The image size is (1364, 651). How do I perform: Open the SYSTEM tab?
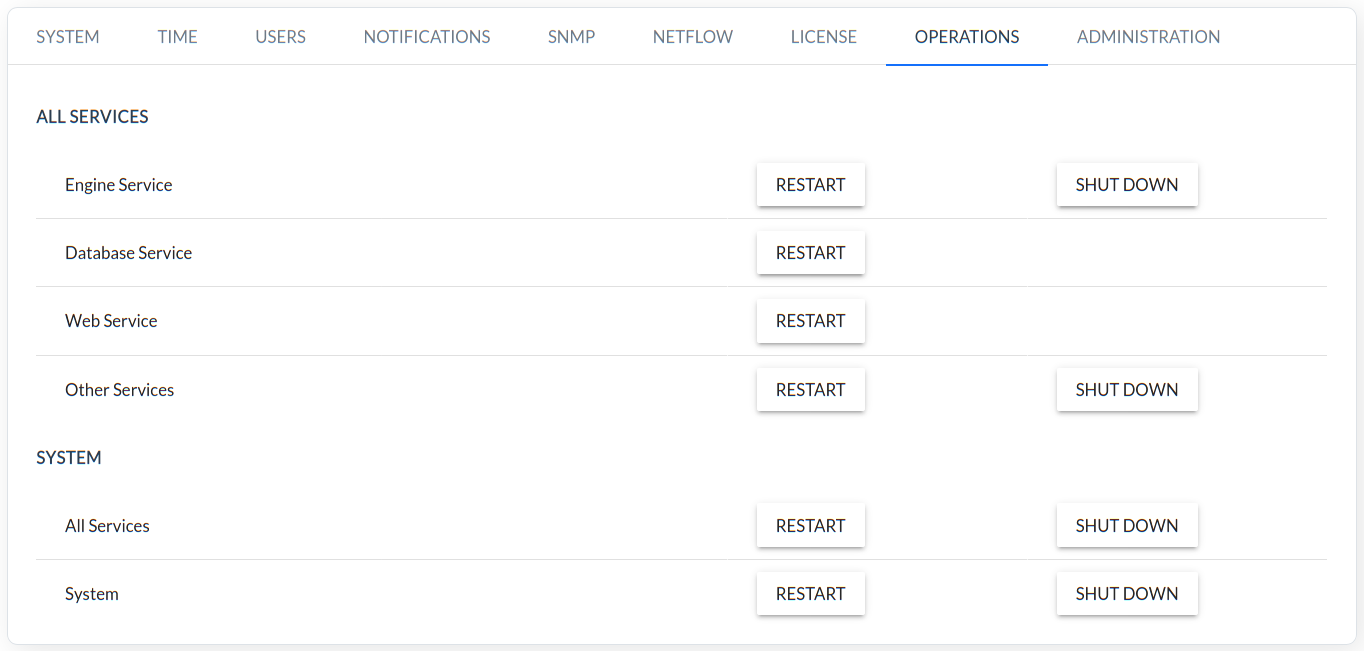click(x=68, y=37)
